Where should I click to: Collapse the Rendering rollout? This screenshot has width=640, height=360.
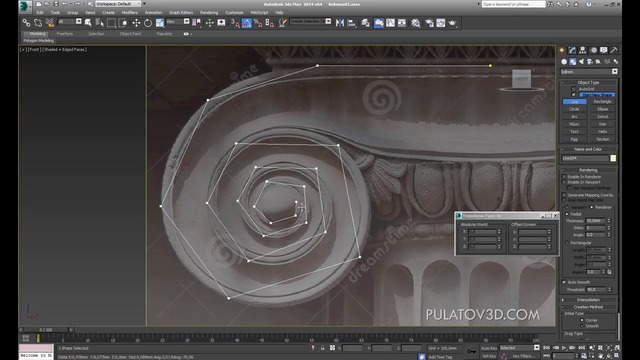click(588, 170)
